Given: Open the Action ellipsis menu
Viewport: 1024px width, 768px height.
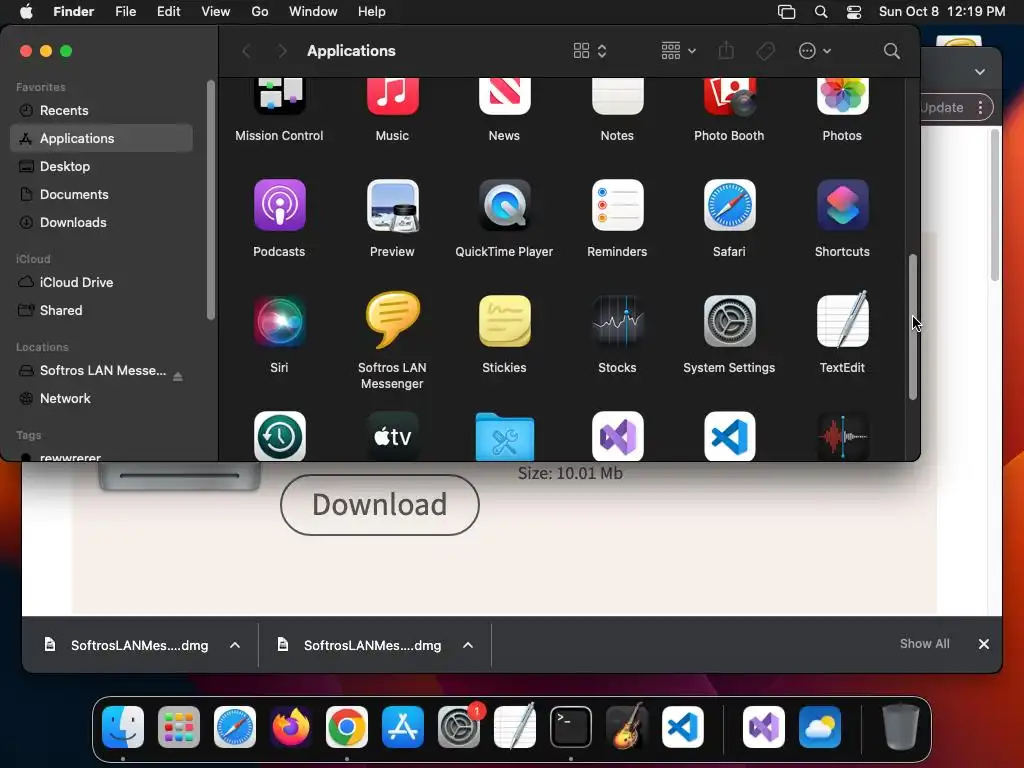Looking at the screenshot, I should [x=814, y=51].
